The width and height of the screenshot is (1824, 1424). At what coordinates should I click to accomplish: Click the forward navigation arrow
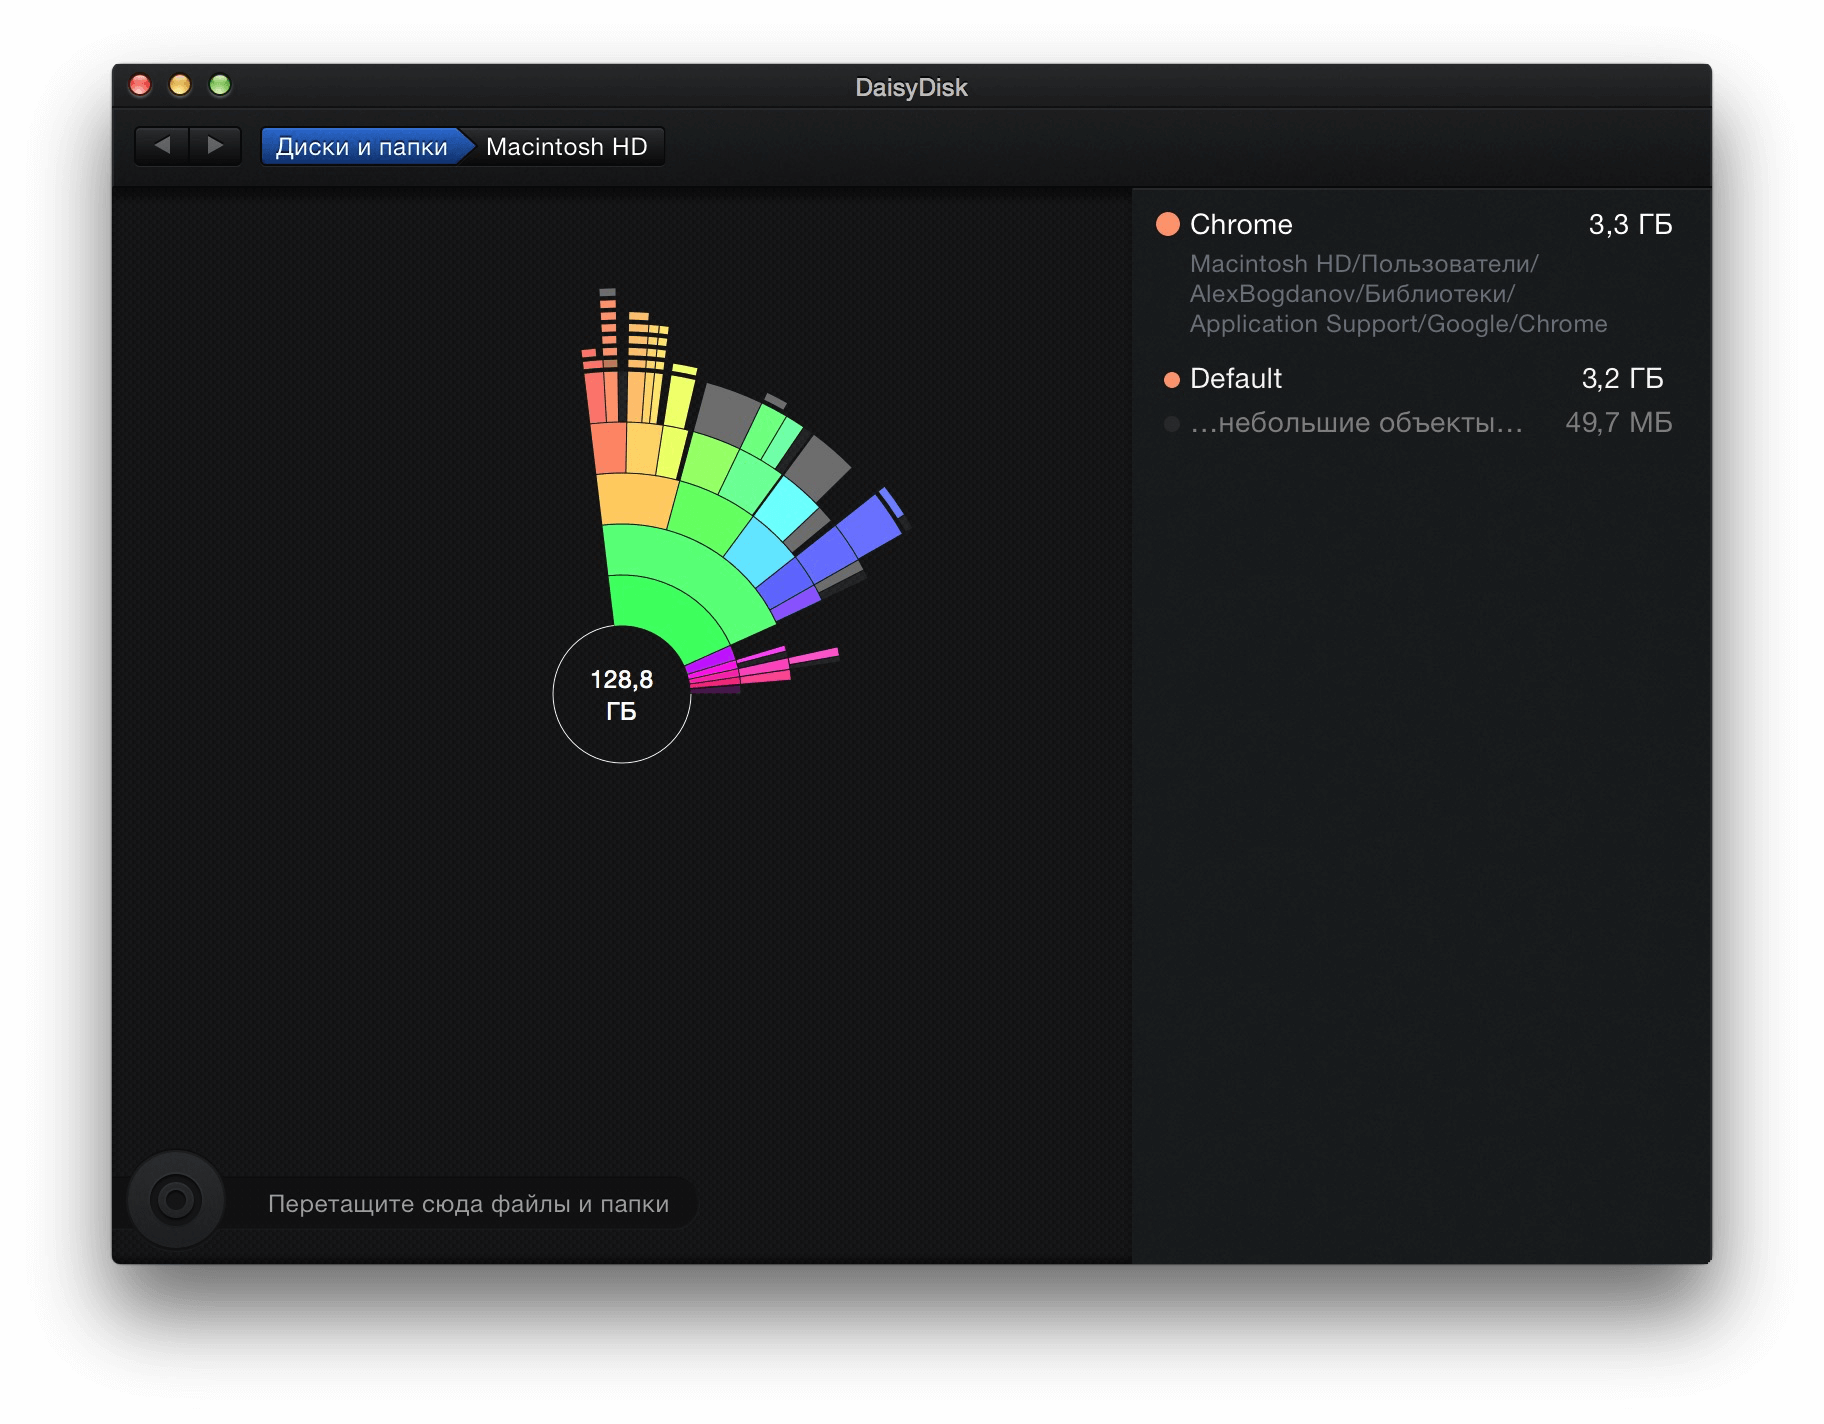215,146
